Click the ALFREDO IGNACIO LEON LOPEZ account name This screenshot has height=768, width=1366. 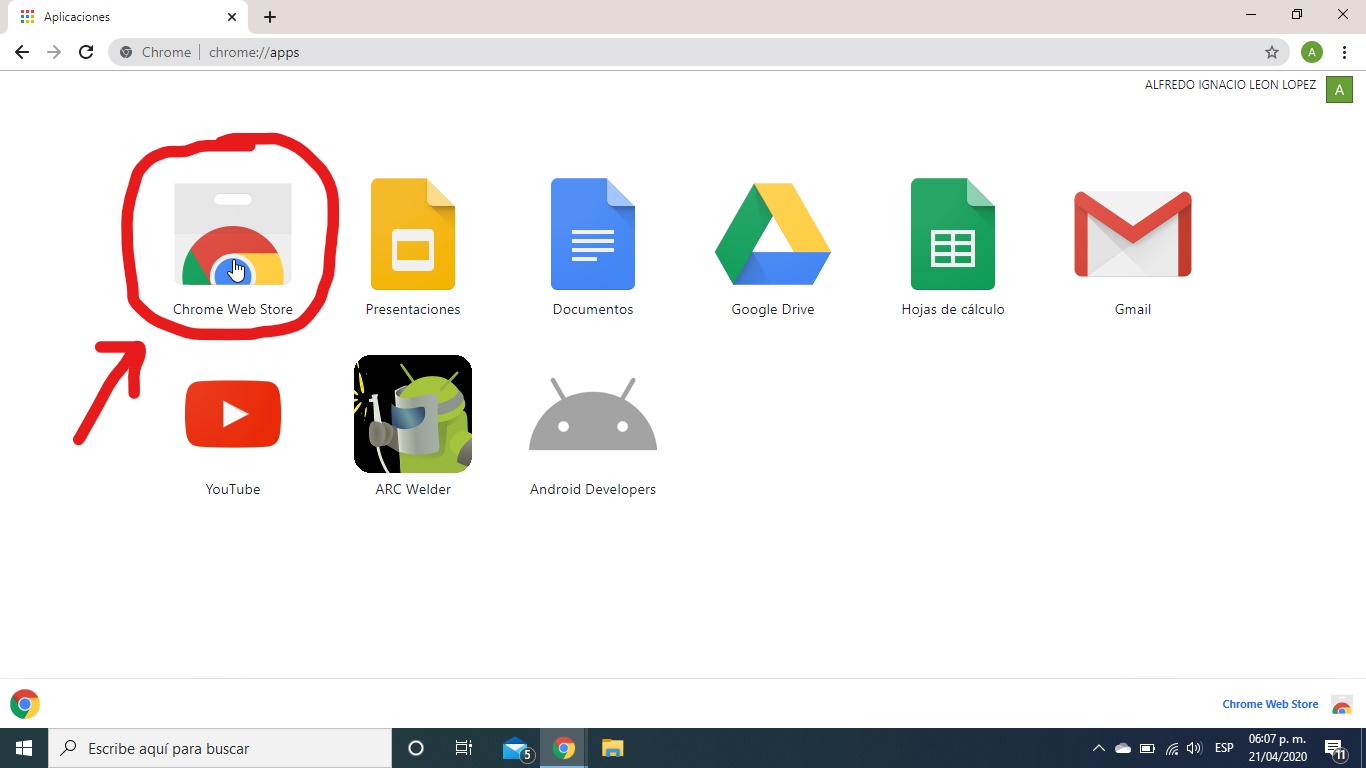1230,85
